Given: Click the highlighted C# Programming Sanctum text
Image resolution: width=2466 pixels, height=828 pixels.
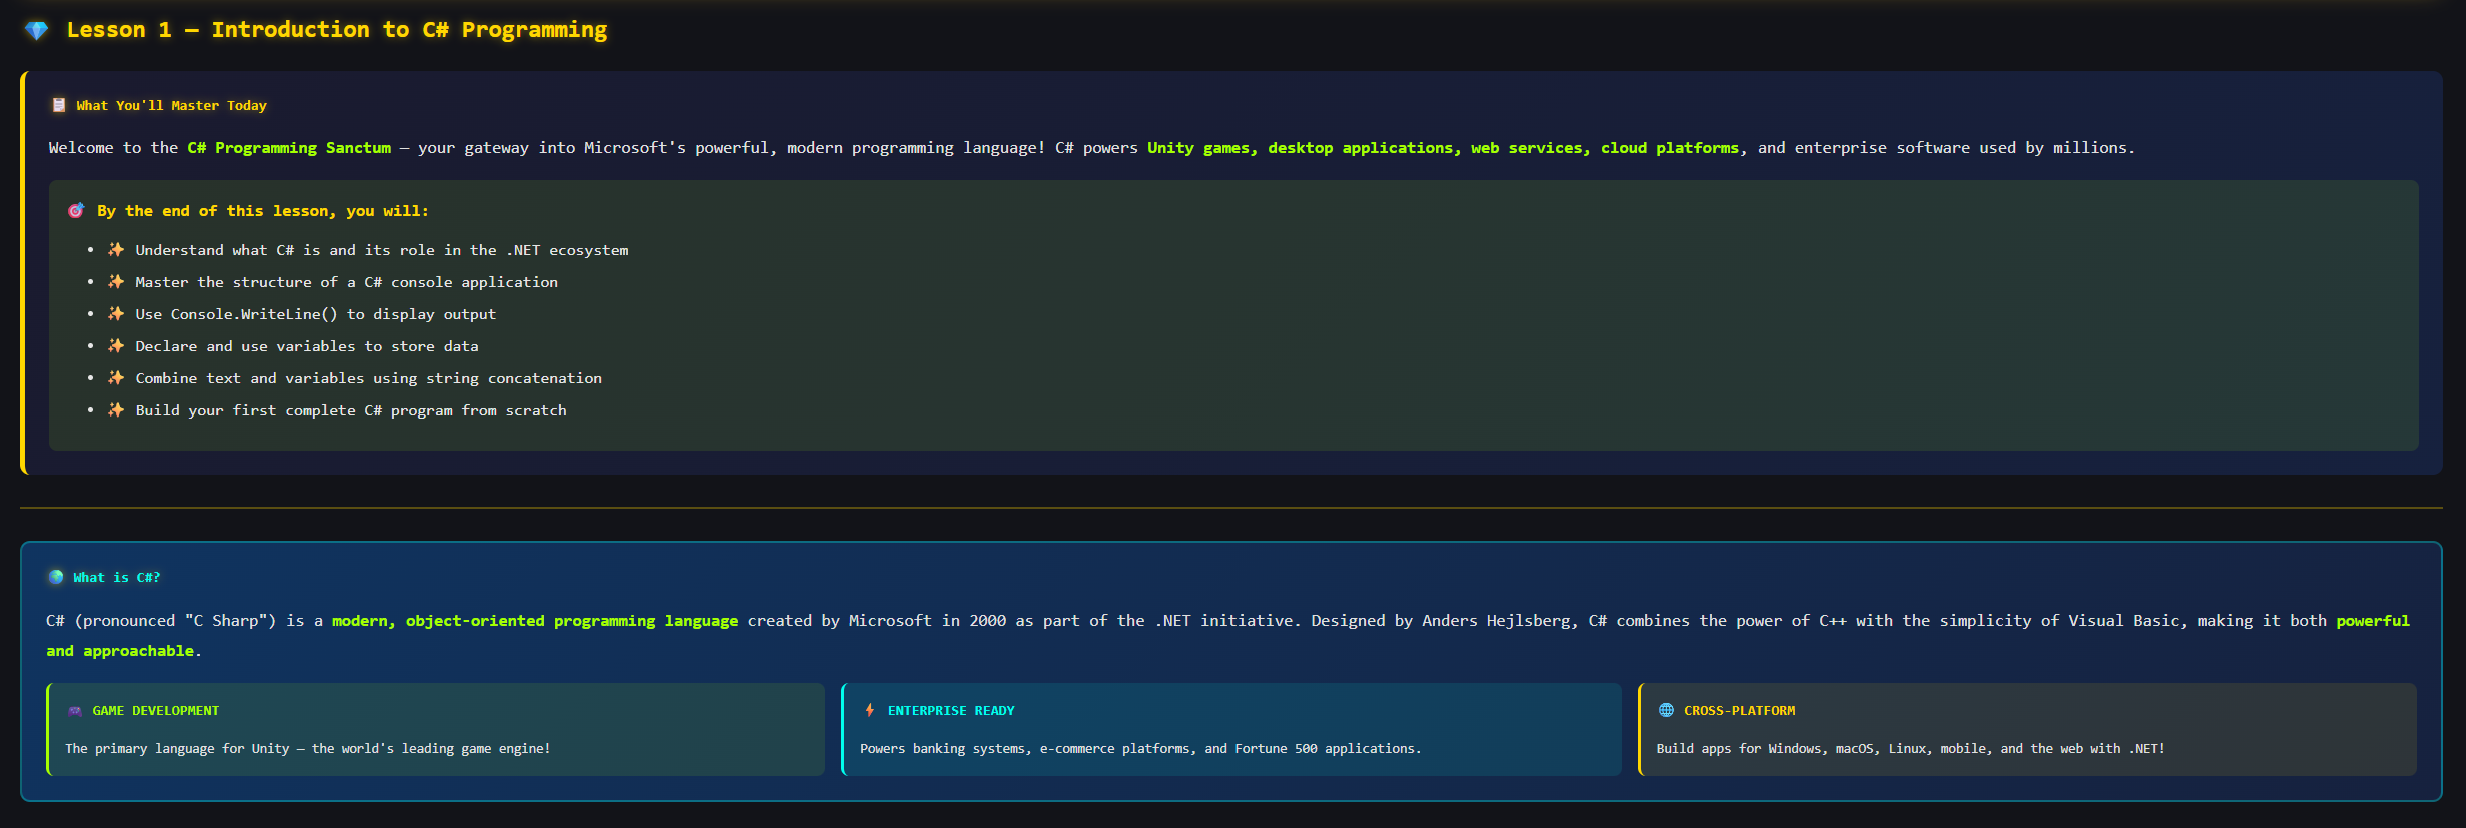Looking at the screenshot, I should [x=289, y=148].
